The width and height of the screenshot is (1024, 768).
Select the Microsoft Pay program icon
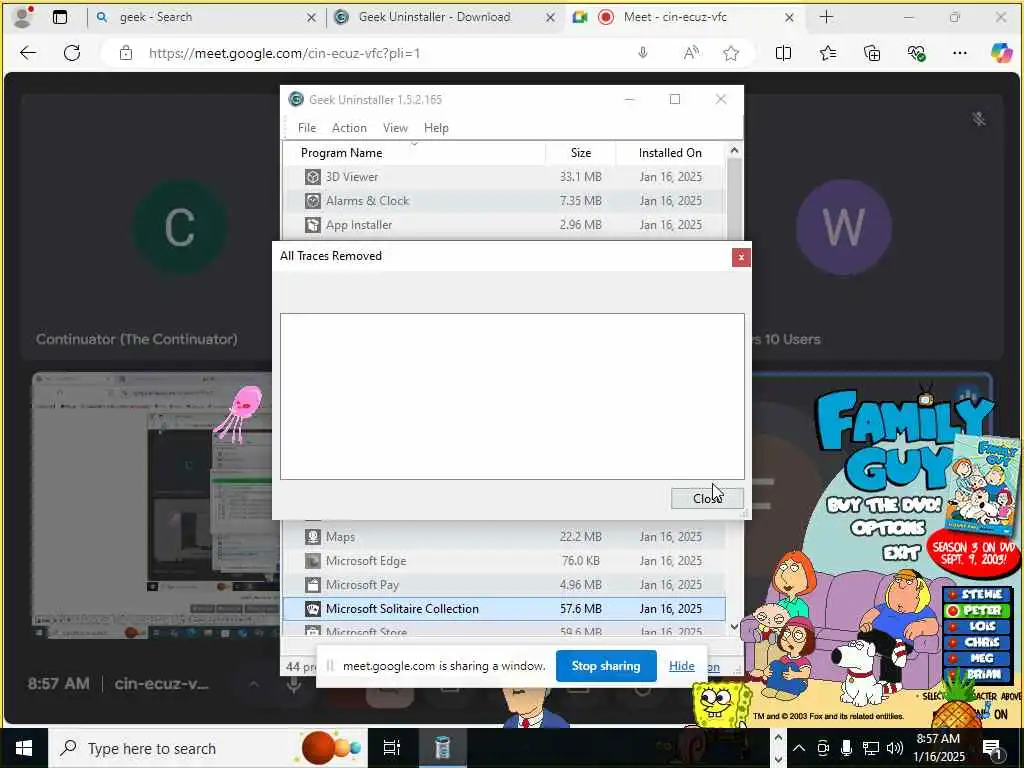click(x=313, y=585)
